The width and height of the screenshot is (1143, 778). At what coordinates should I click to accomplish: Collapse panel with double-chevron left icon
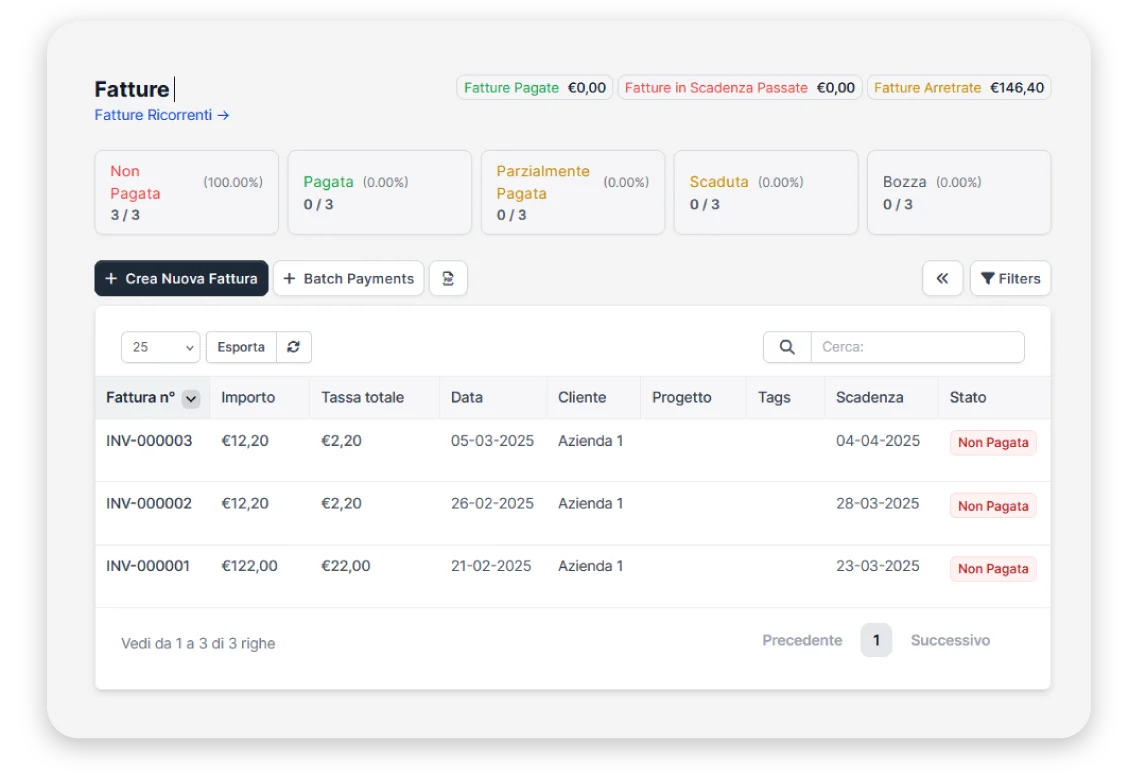(x=942, y=279)
